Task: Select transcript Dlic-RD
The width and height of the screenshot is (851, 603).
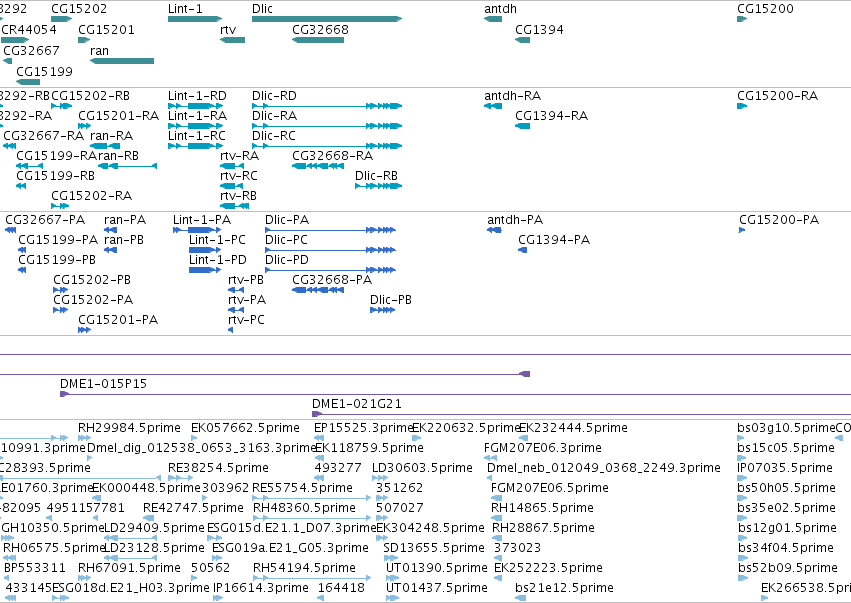Action: [x=275, y=96]
